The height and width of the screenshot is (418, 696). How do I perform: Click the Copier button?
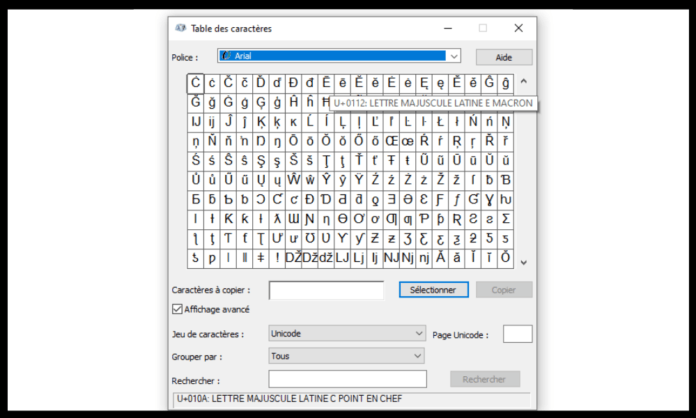pos(504,290)
